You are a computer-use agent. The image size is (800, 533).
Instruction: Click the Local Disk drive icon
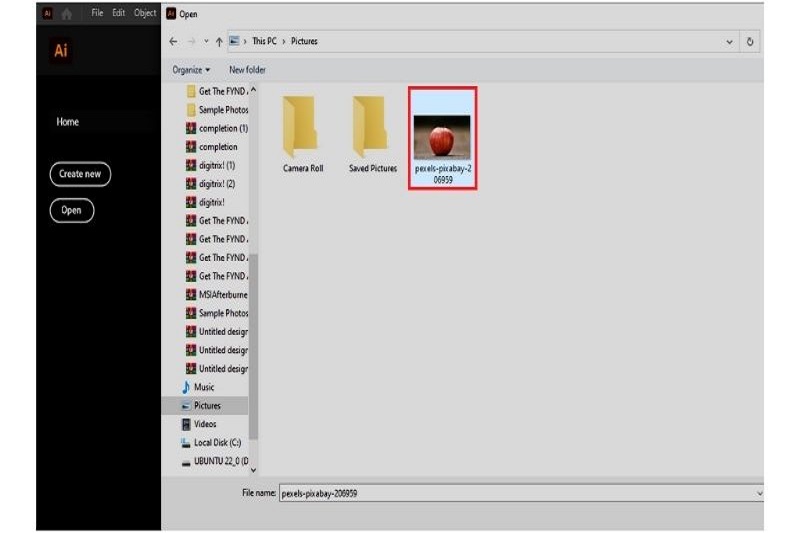click(x=186, y=443)
